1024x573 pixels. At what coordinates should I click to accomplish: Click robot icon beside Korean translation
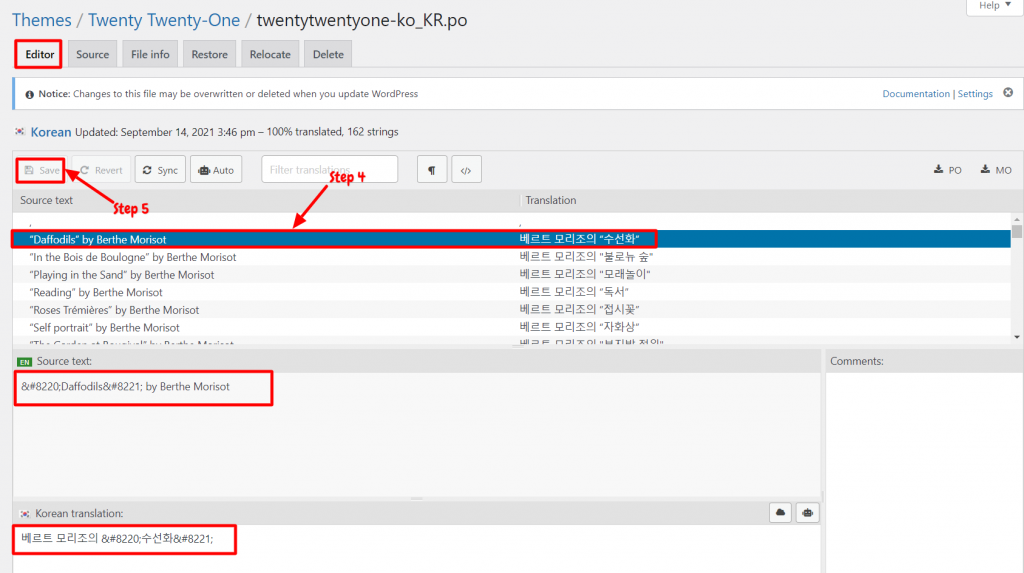(x=808, y=513)
